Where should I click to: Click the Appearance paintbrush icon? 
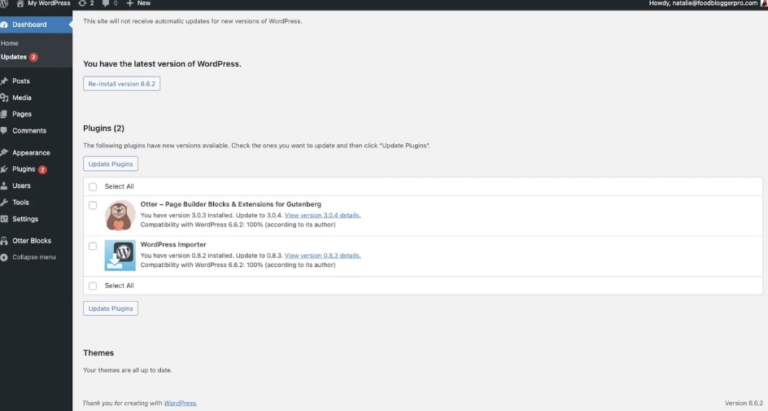click(5, 153)
